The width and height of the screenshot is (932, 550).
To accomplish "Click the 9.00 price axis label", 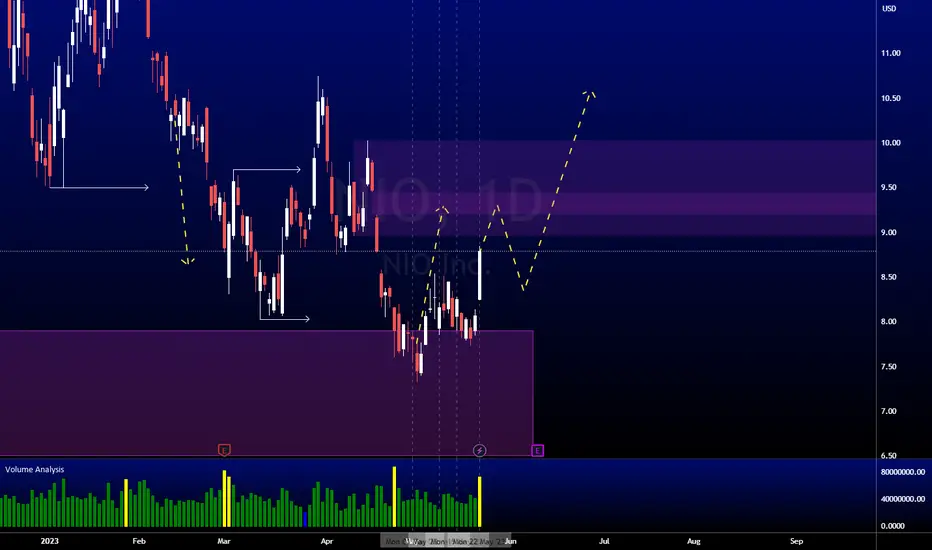I will [x=889, y=232].
